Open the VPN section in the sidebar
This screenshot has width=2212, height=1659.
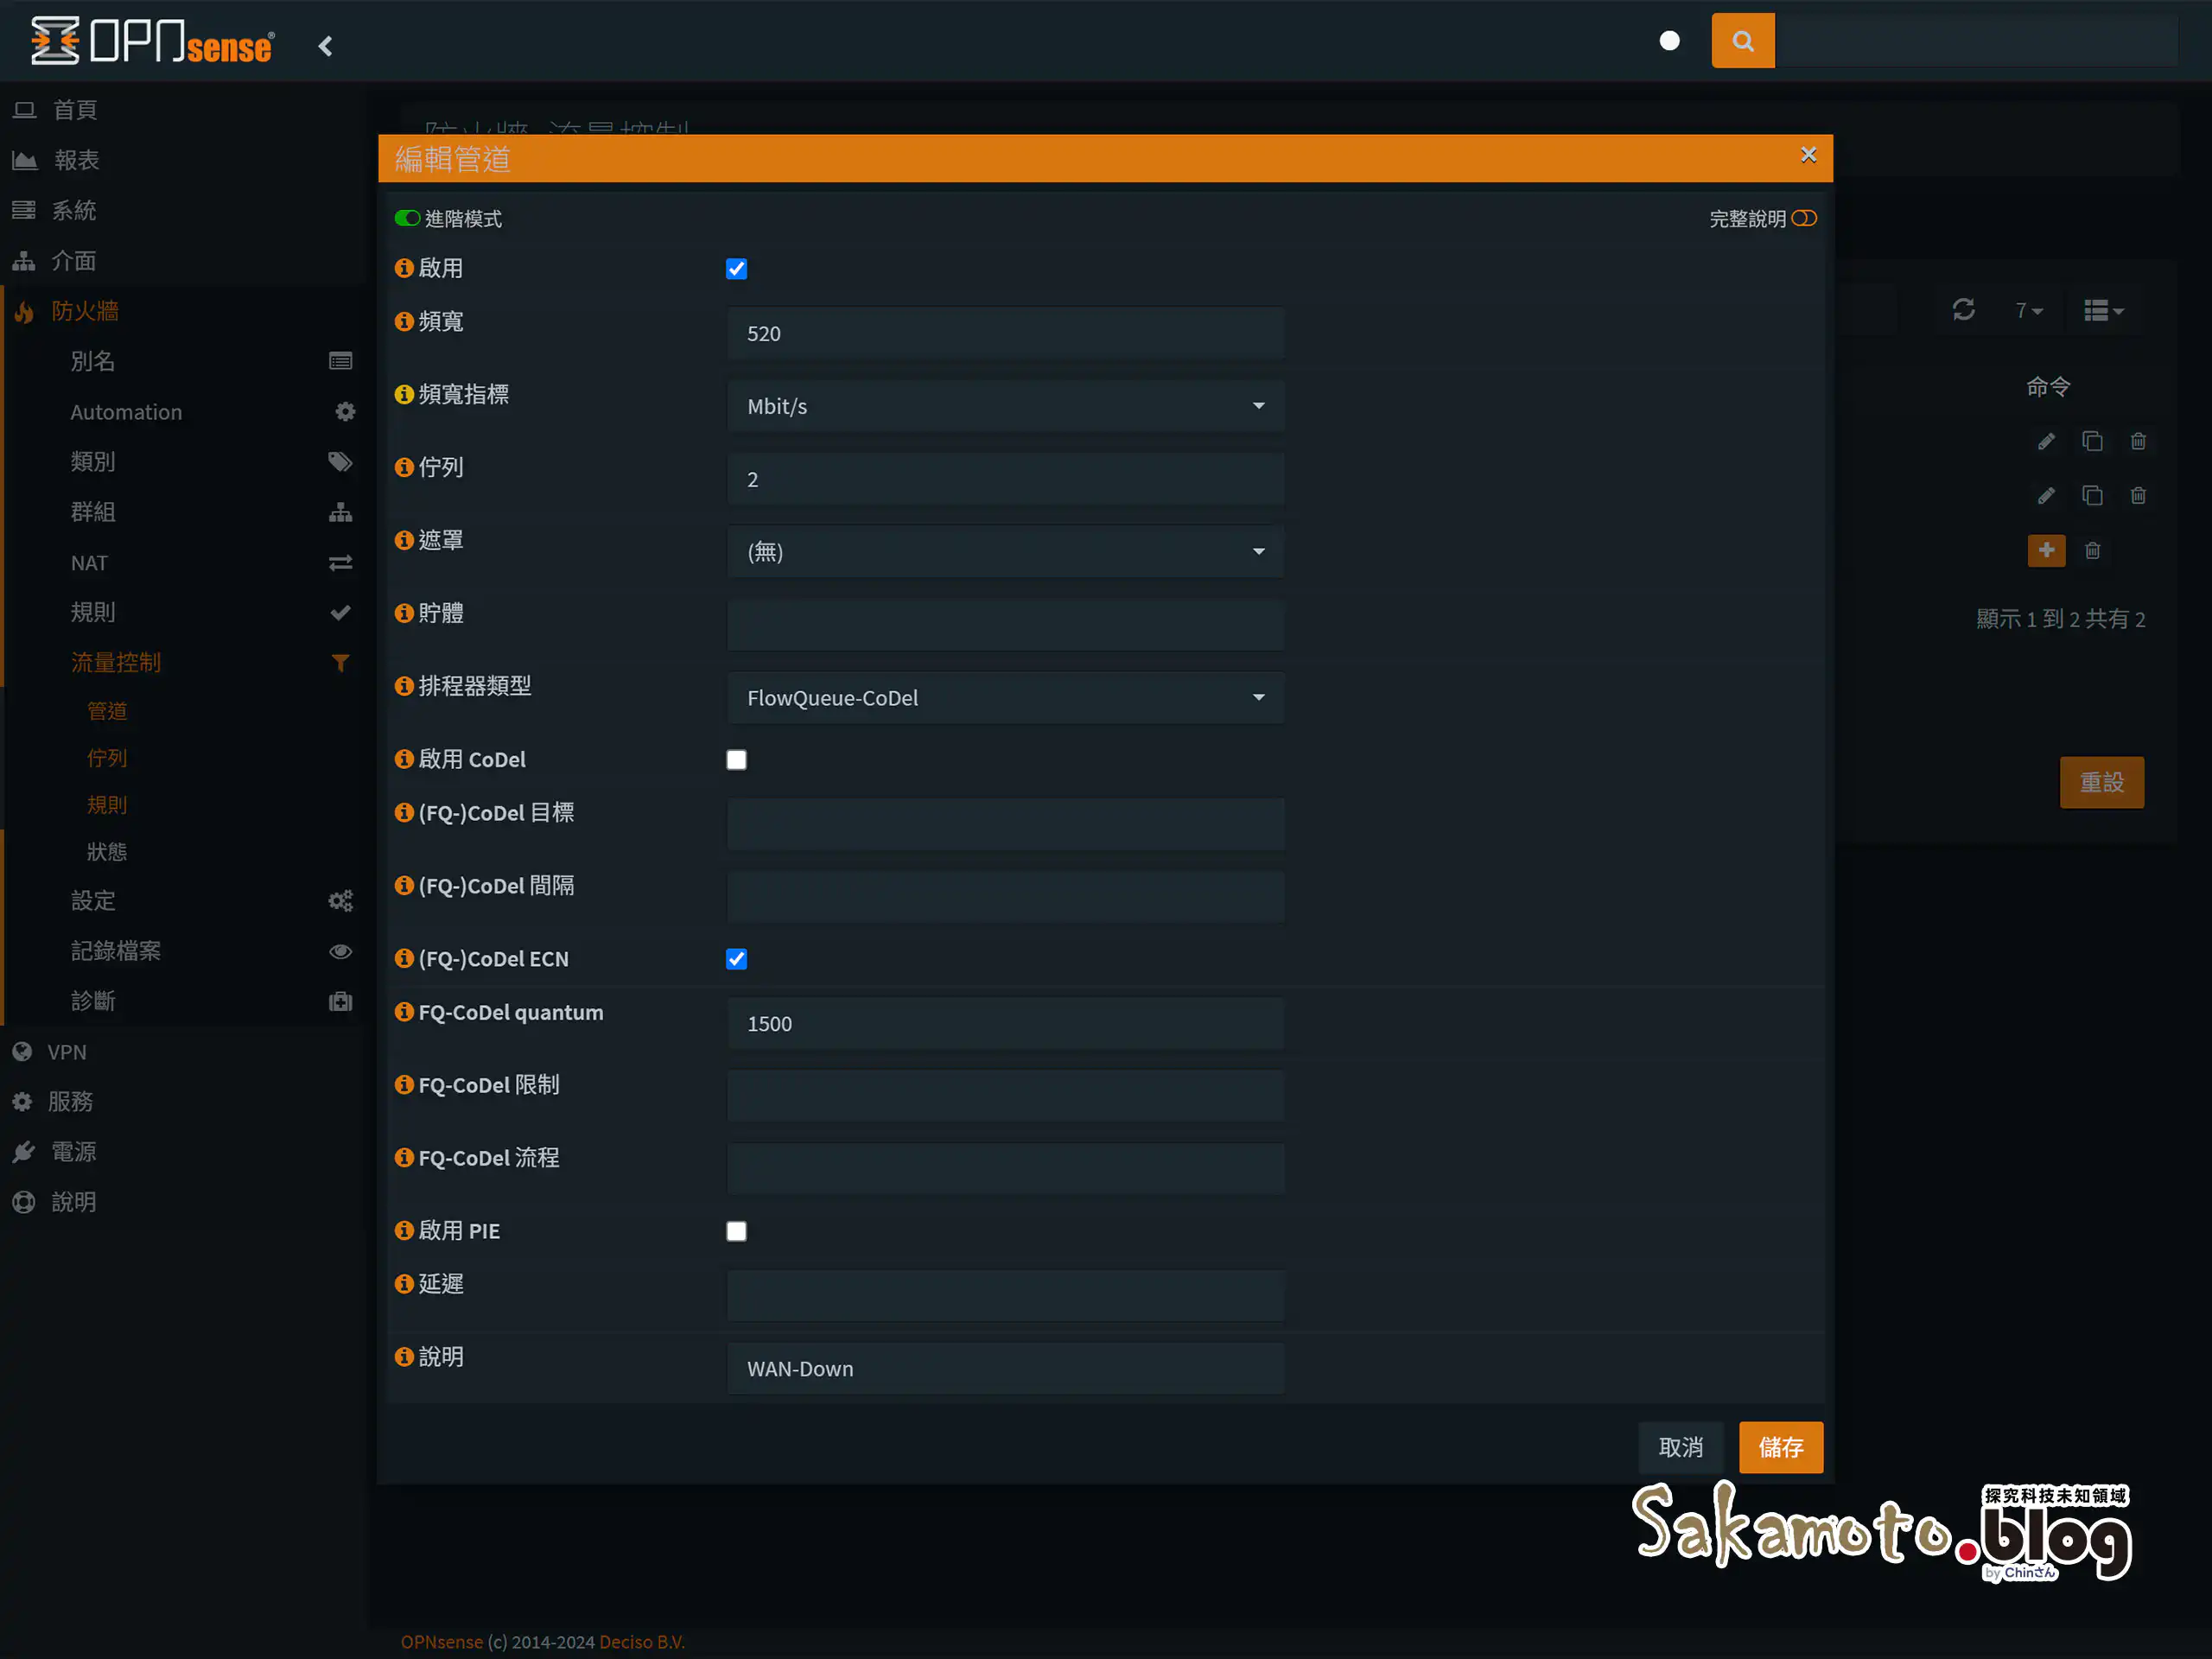(x=67, y=1051)
